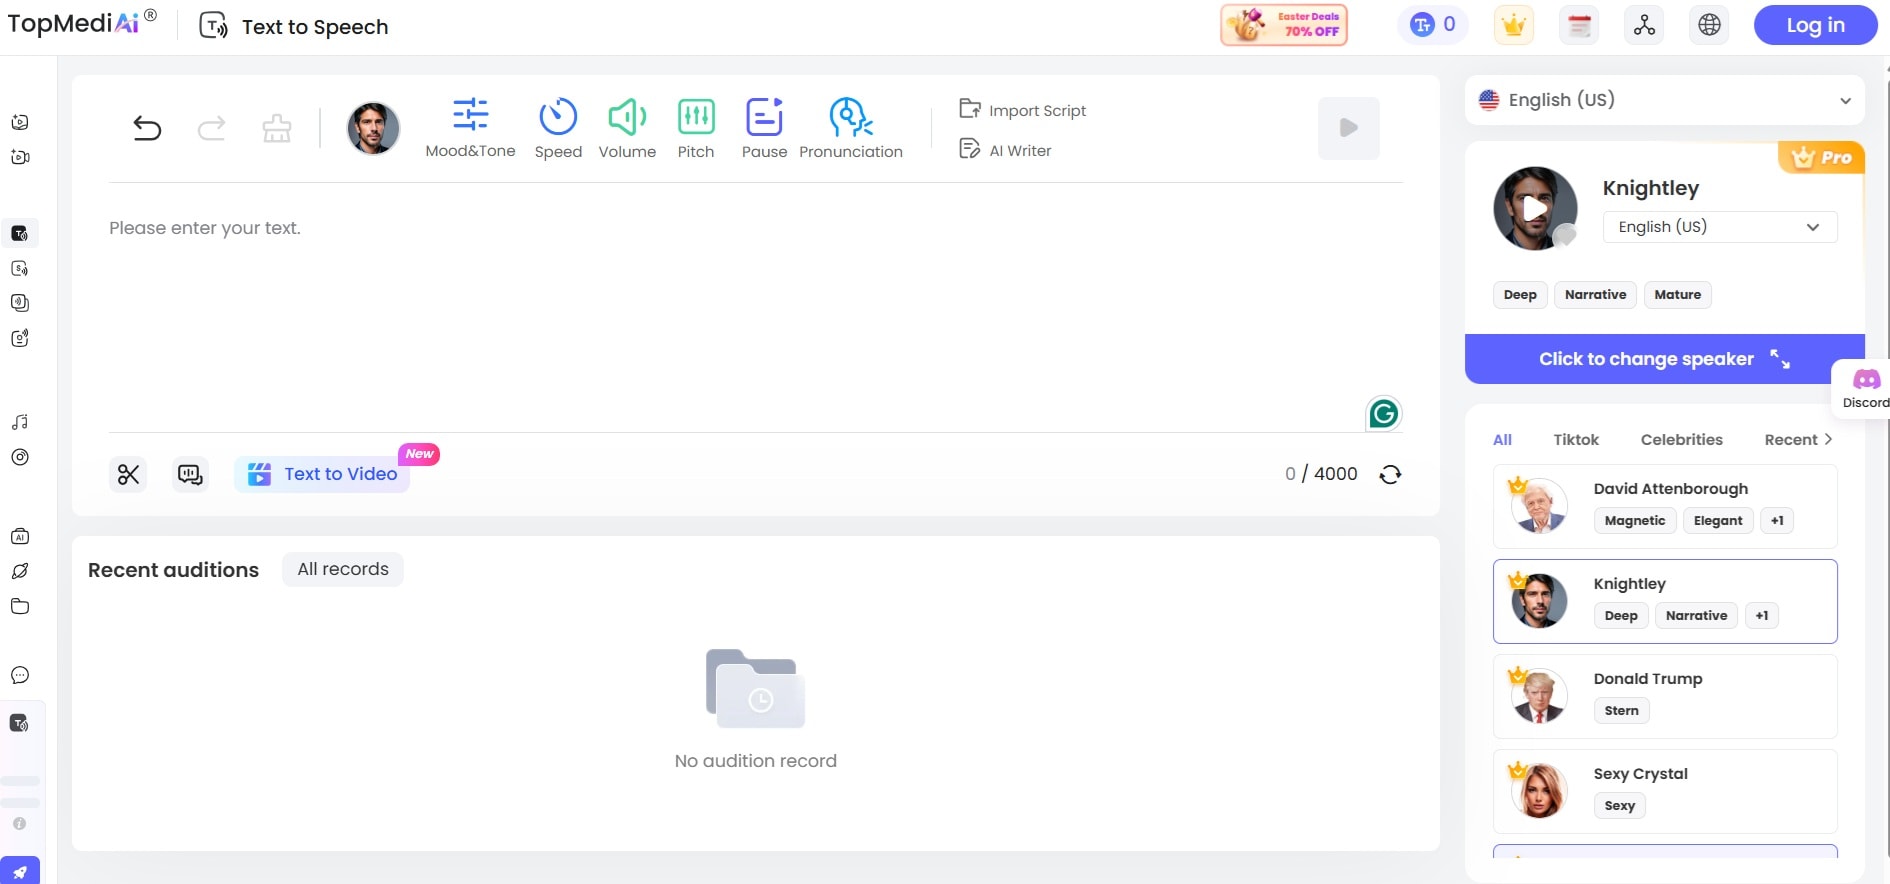Viewport: 1890px width, 884px height.
Task: Select the Donald Trump voice
Action: click(1665, 696)
